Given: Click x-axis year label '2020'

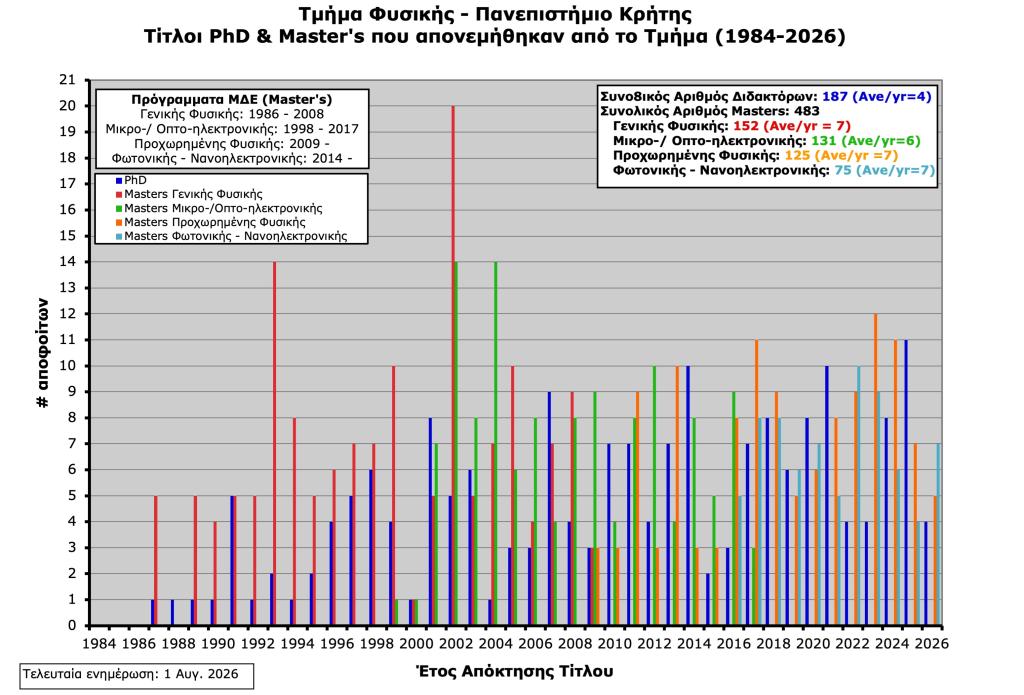Looking at the screenshot, I should (x=812, y=644).
